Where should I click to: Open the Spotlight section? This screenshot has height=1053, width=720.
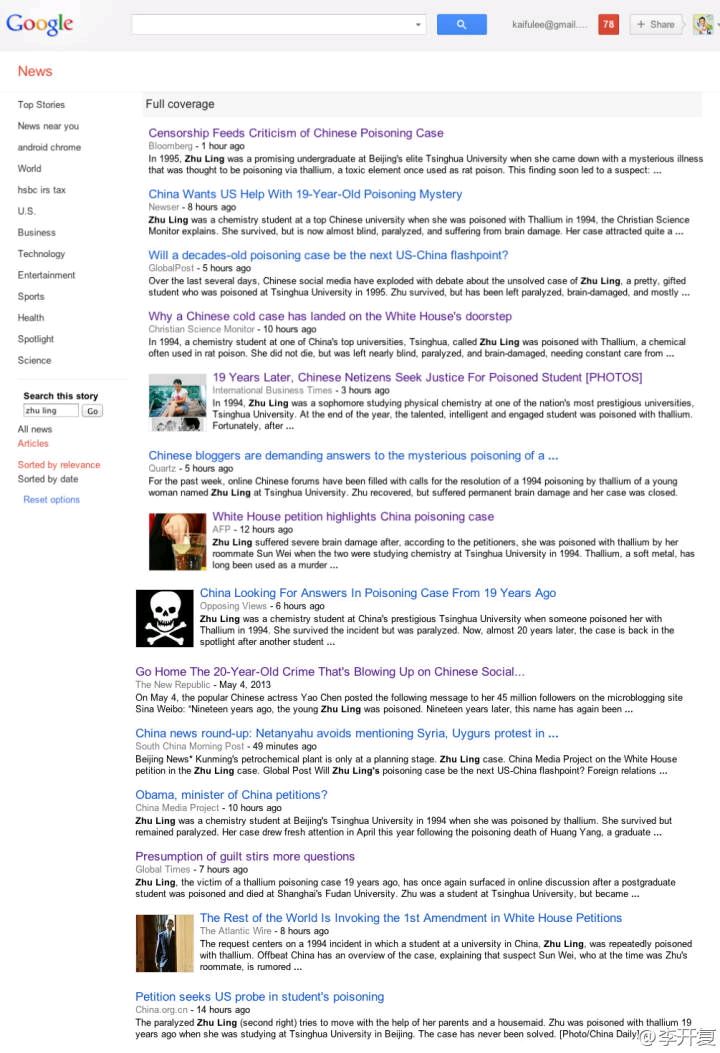pyautogui.click(x=36, y=339)
